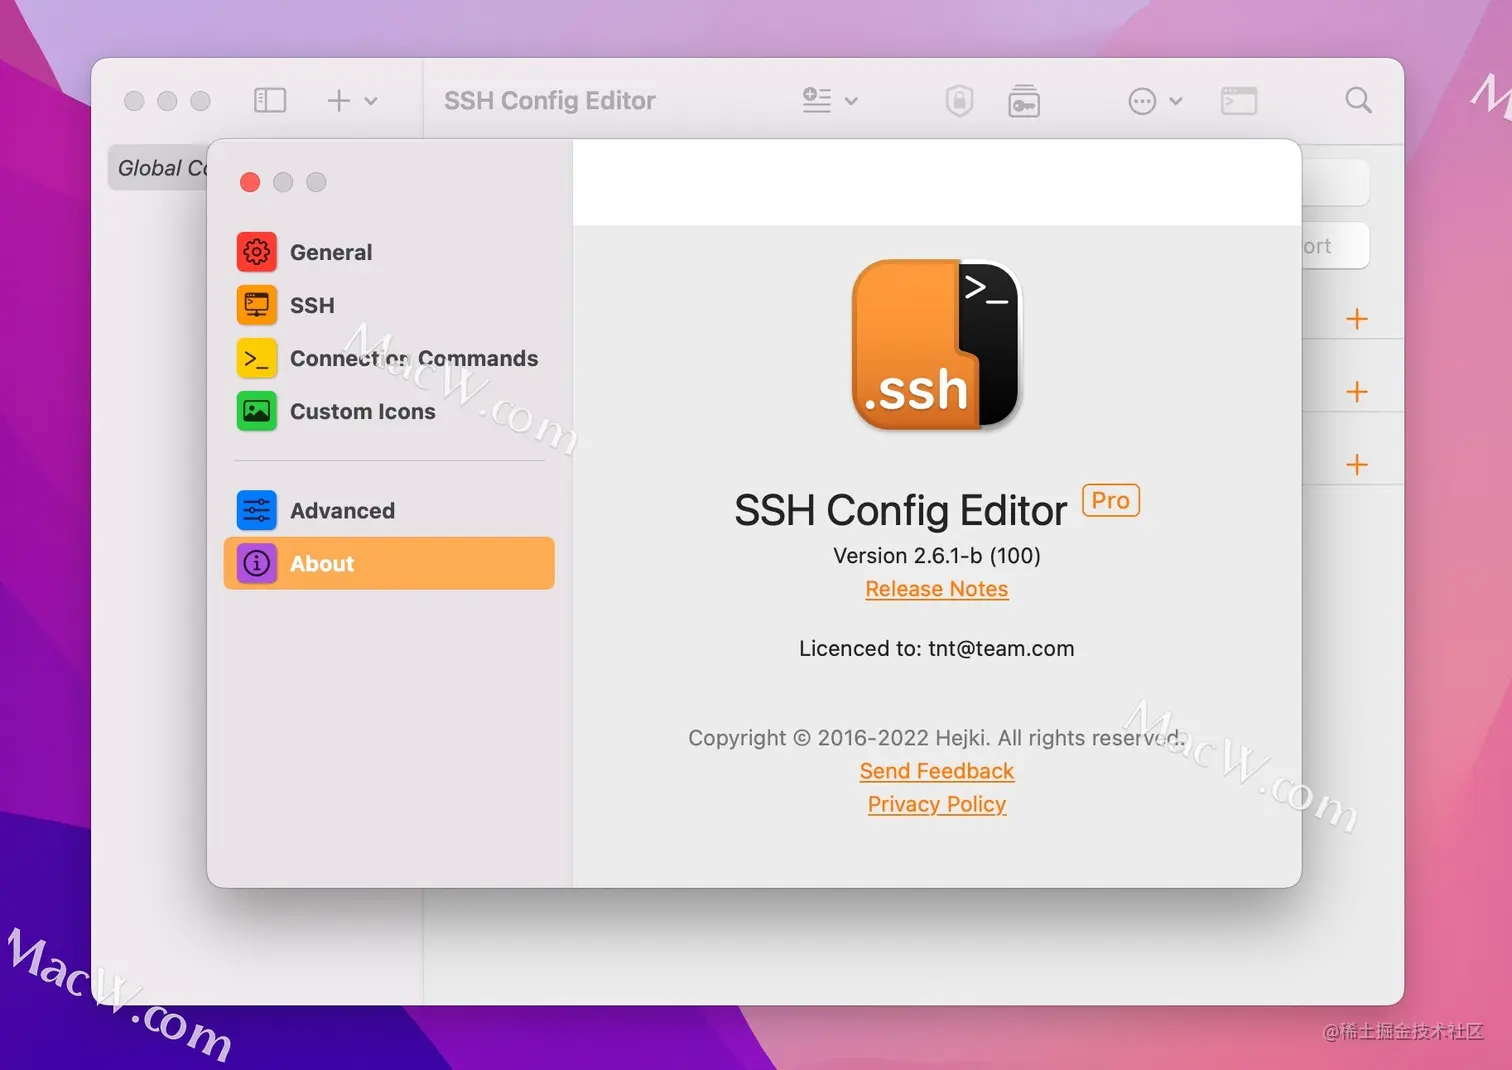Click the red General gear icon
The width and height of the screenshot is (1512, 1070).
tap(257, 252)
